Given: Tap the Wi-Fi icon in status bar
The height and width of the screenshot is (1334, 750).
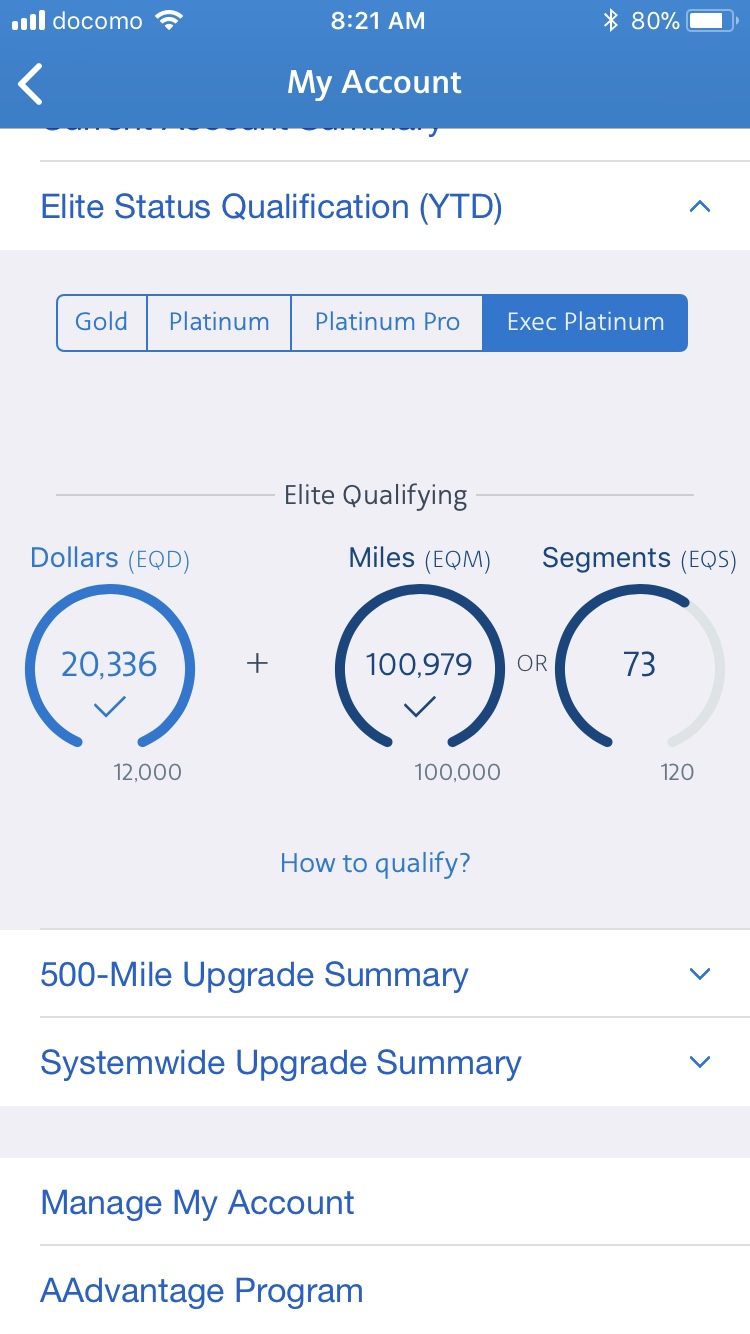Looking at the screenshot, I should 170,21.
